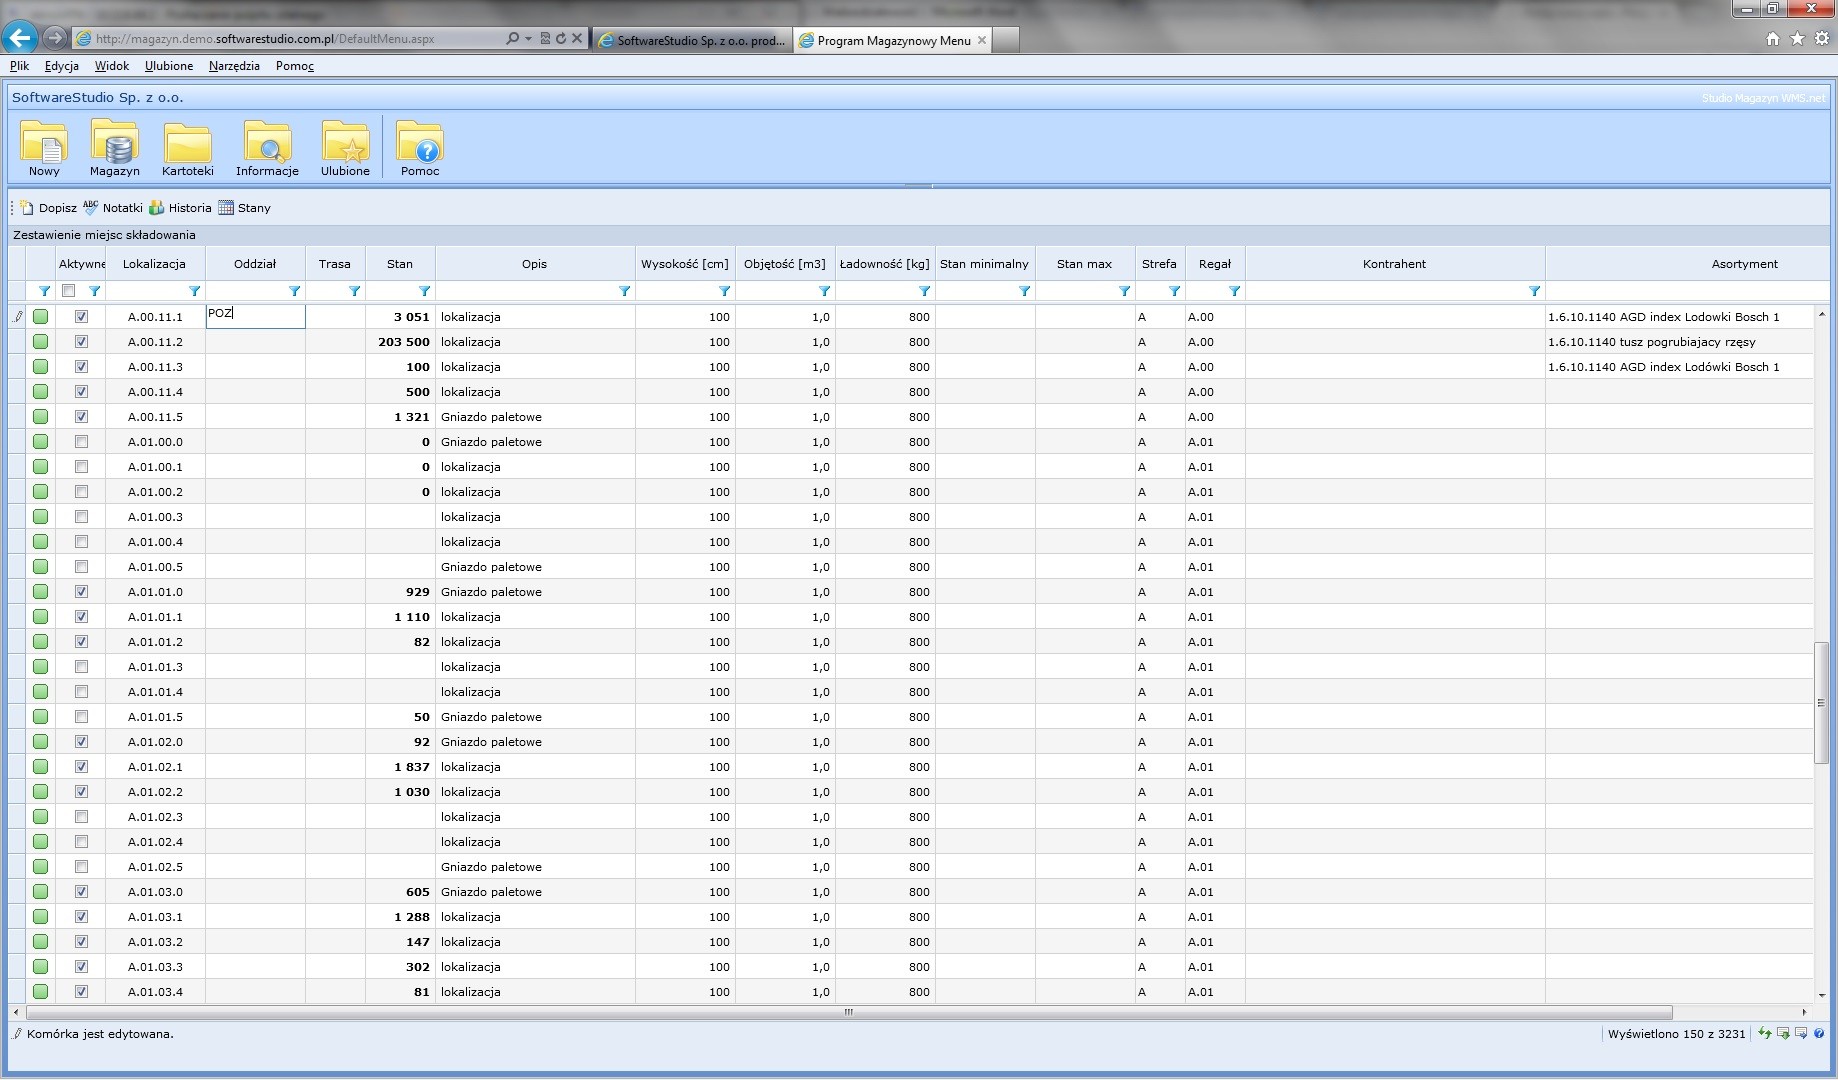Click the vertical scrollbar thumb of the grid
Viewport: 1838px width, 1080px height.
[1822, 703]
